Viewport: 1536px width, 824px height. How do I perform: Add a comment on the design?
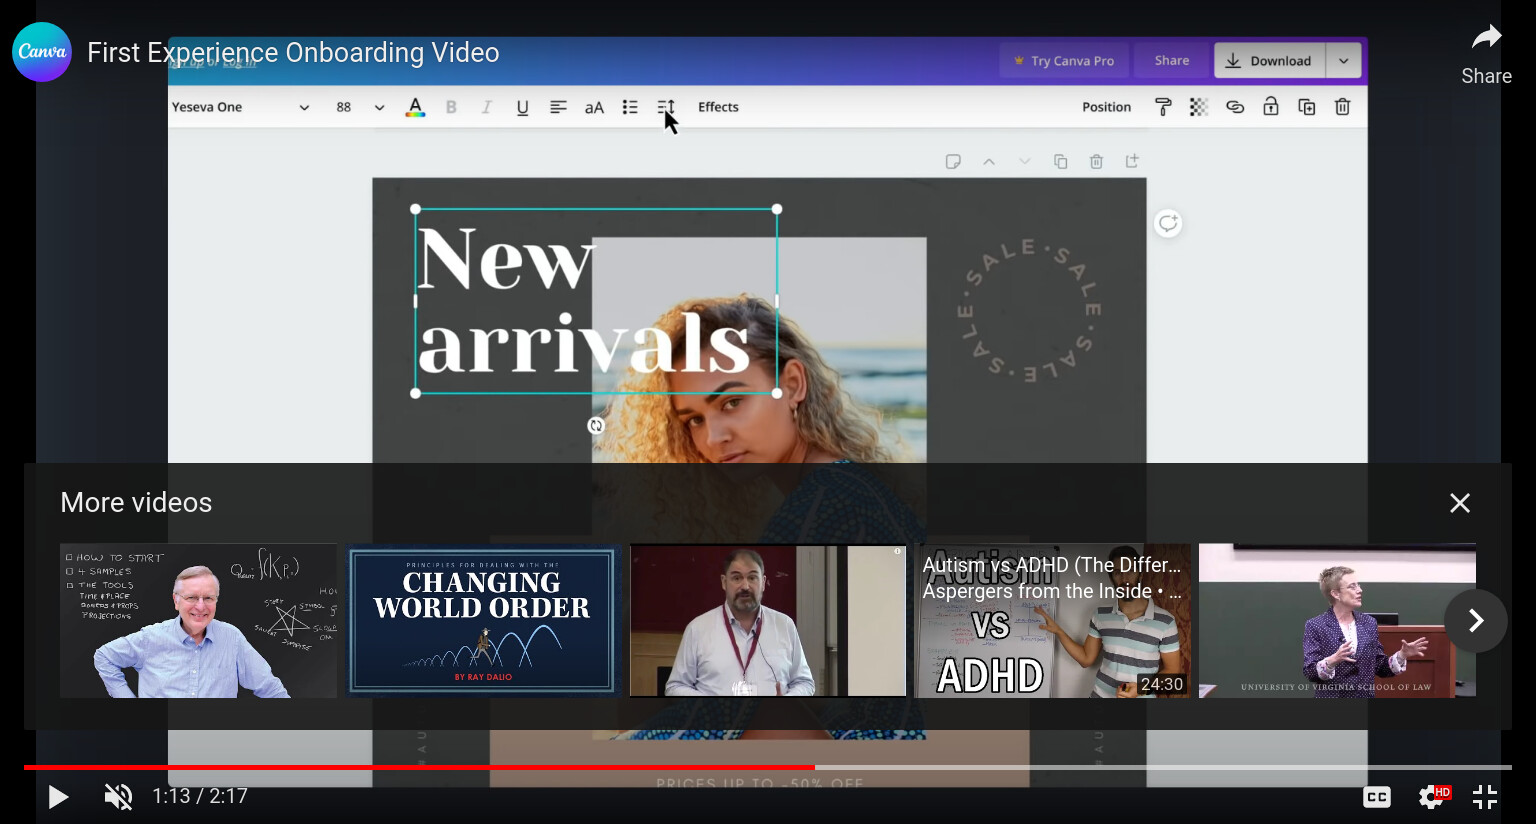(x=1168, y=223)
